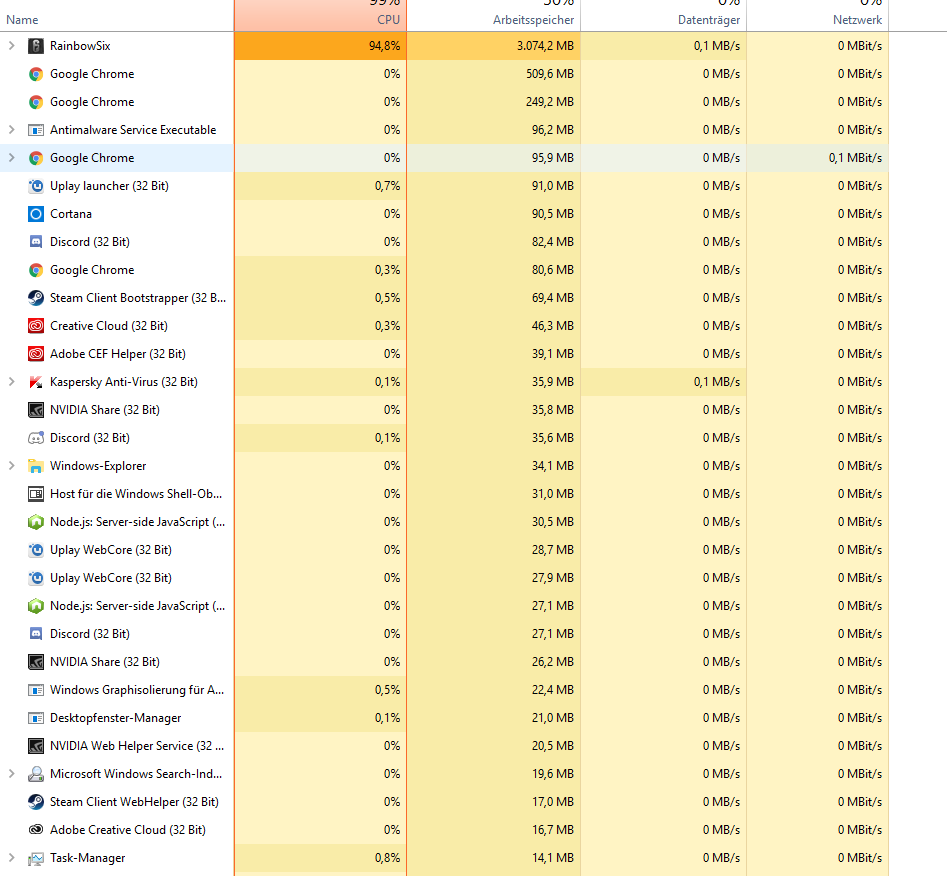
Task: Select the Windows Graphisolierung 22,4 MB cell
Action: (493, 690)
